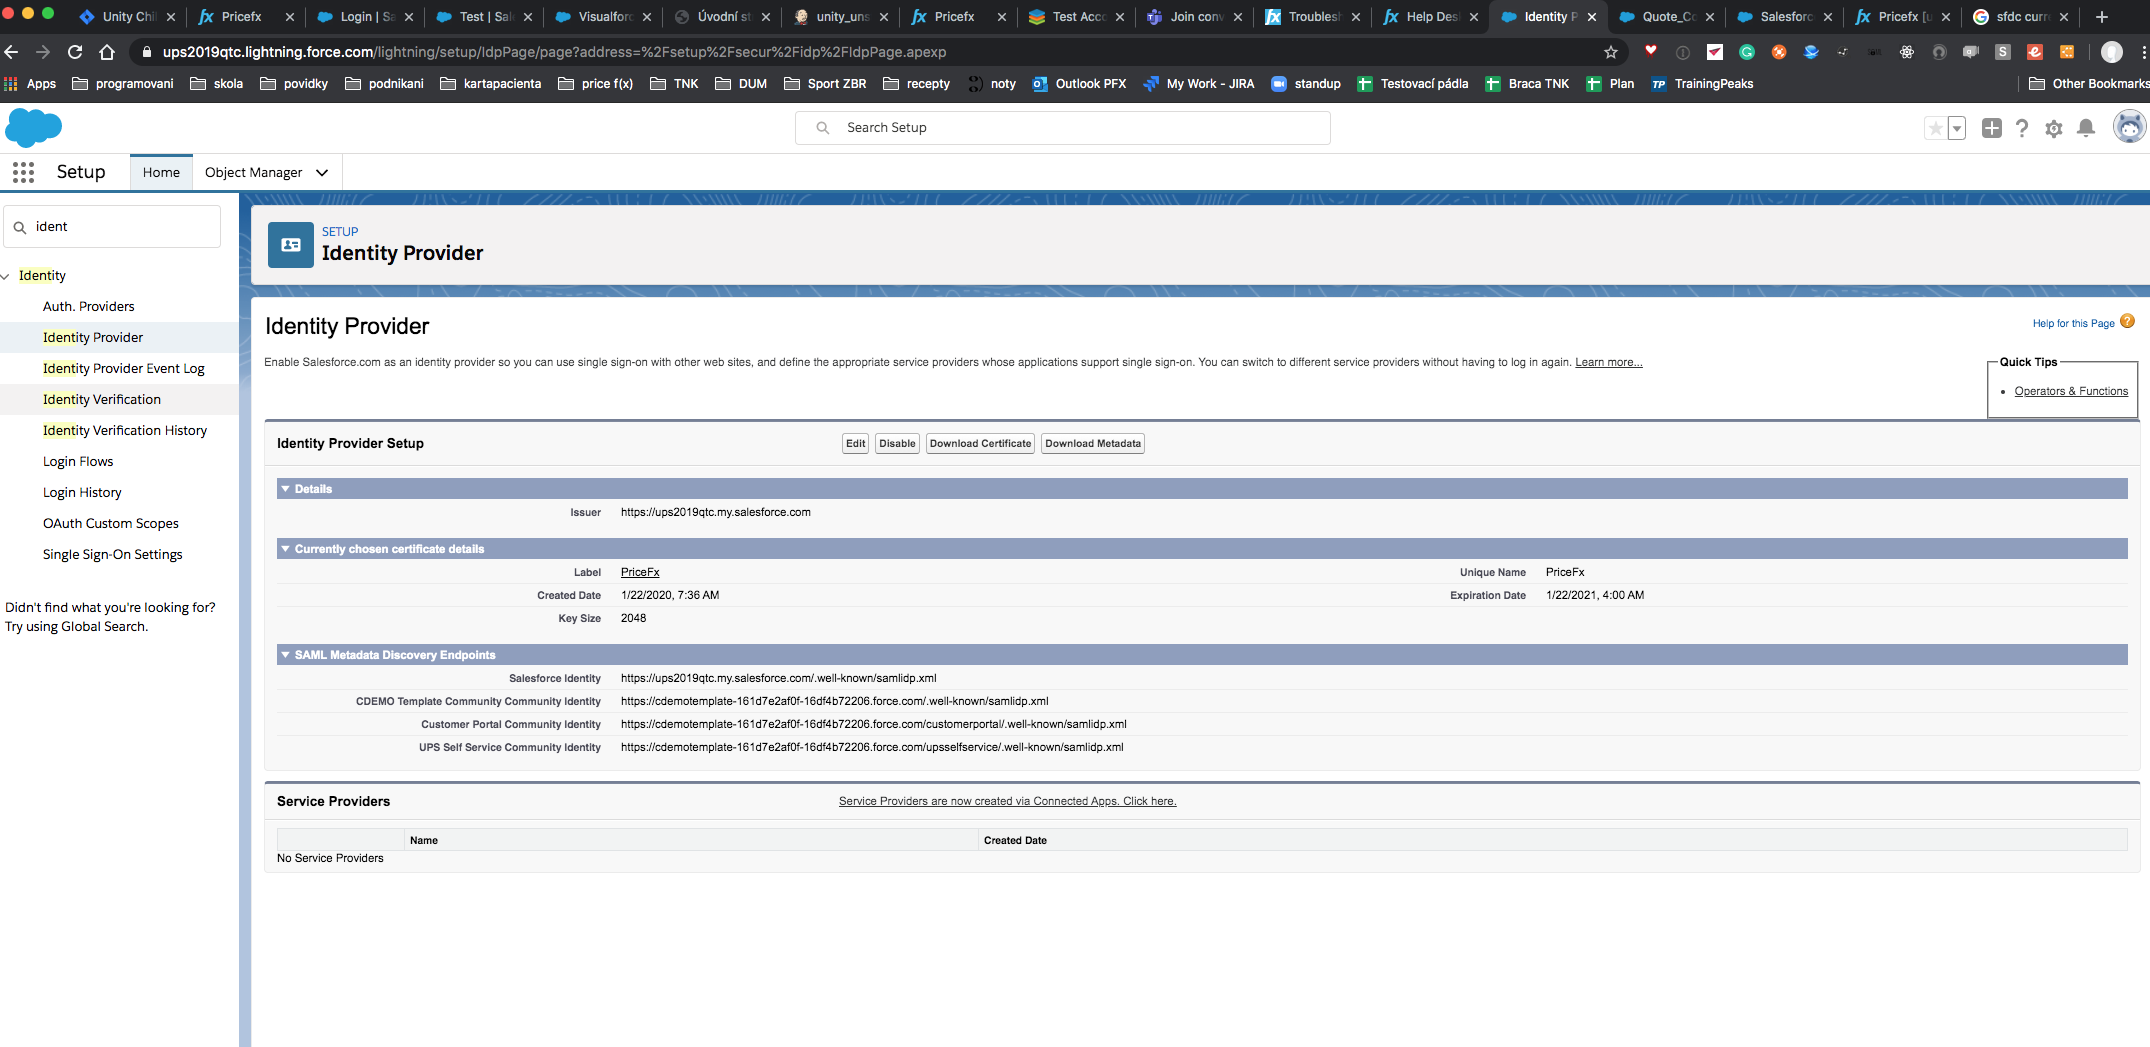Click the Identity Provider setup badge icon
2150x1047 pixels.
[290, 244]
